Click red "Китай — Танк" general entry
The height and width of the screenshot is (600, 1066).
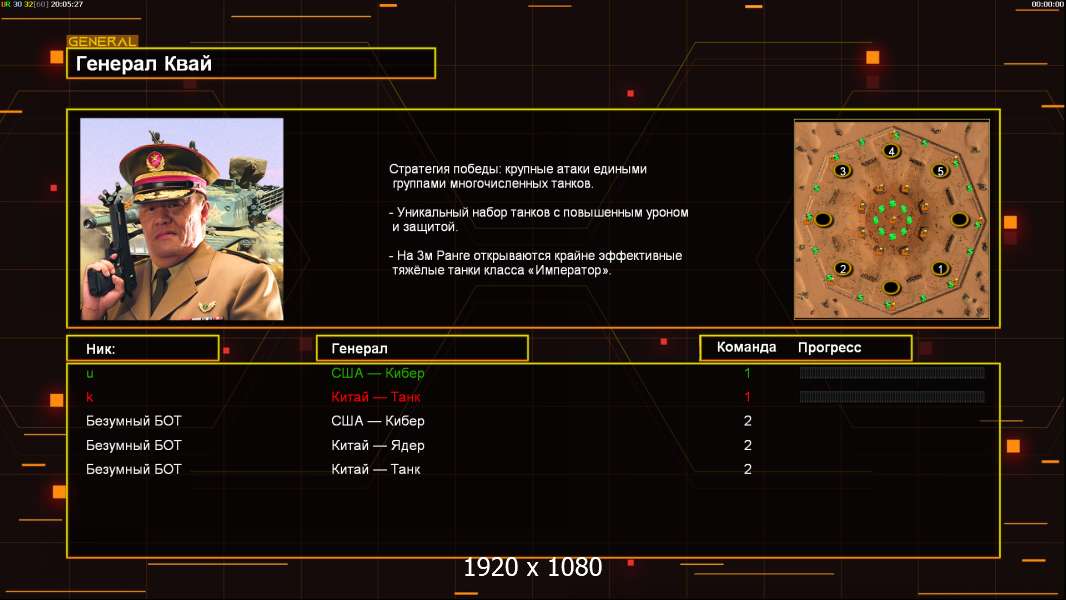pos(376,397)
